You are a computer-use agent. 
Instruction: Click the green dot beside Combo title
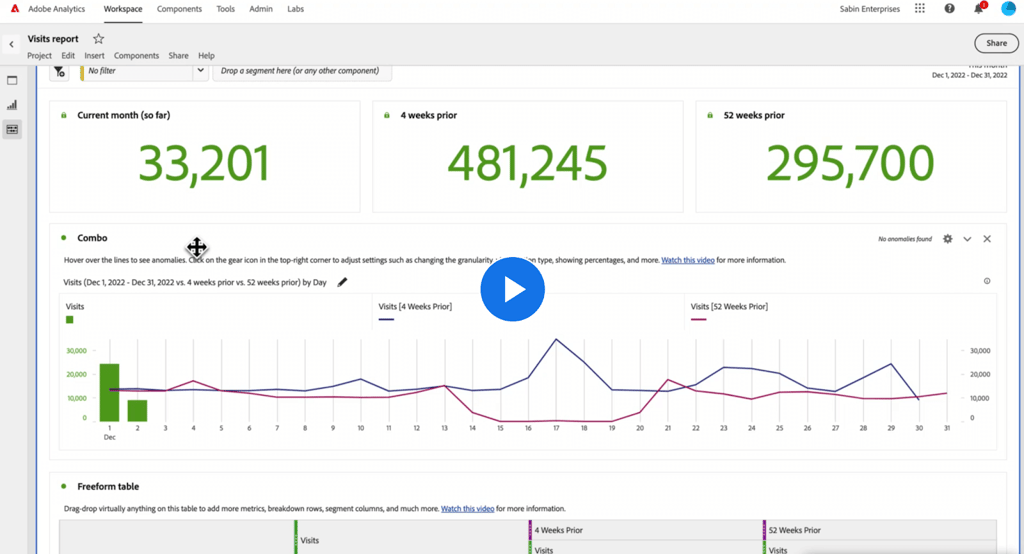tap(63, 238)
